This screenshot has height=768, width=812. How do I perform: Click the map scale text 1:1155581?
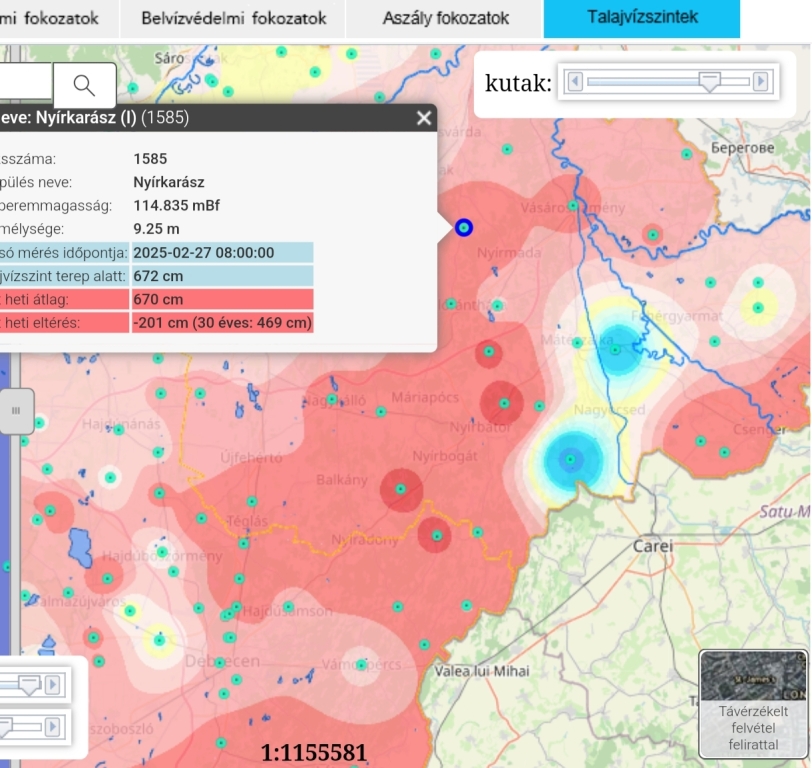coord(314,752)
